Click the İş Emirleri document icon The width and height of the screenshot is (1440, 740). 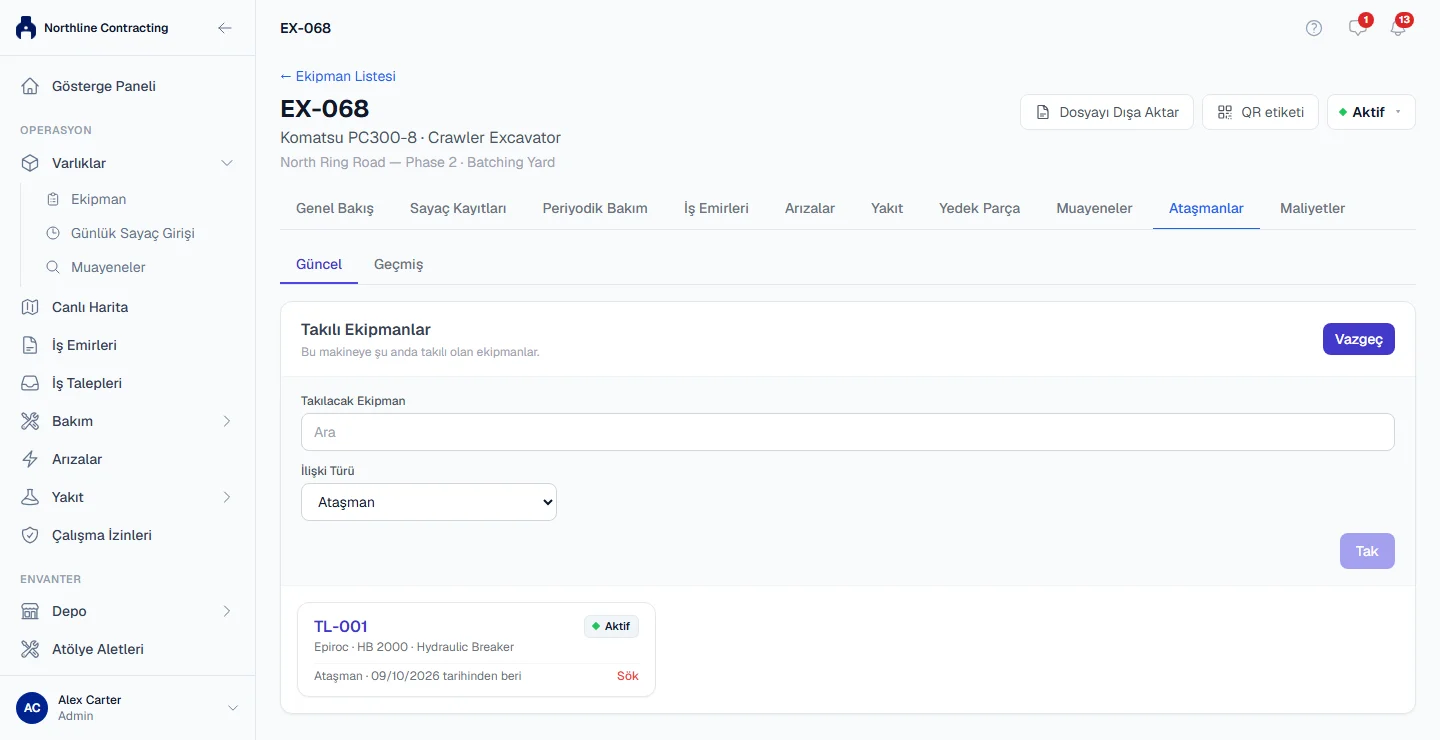[x=31, y=345]
